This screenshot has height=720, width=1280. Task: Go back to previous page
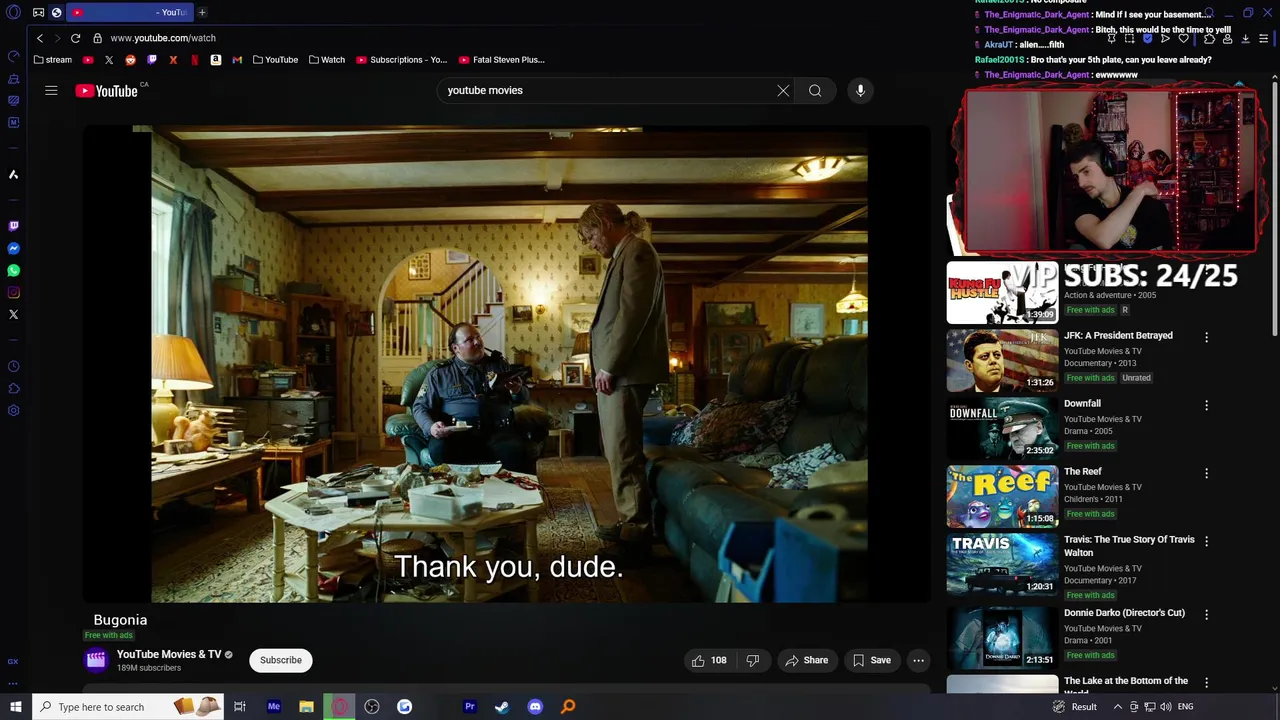pyautogui.click(x=40, y=38)
